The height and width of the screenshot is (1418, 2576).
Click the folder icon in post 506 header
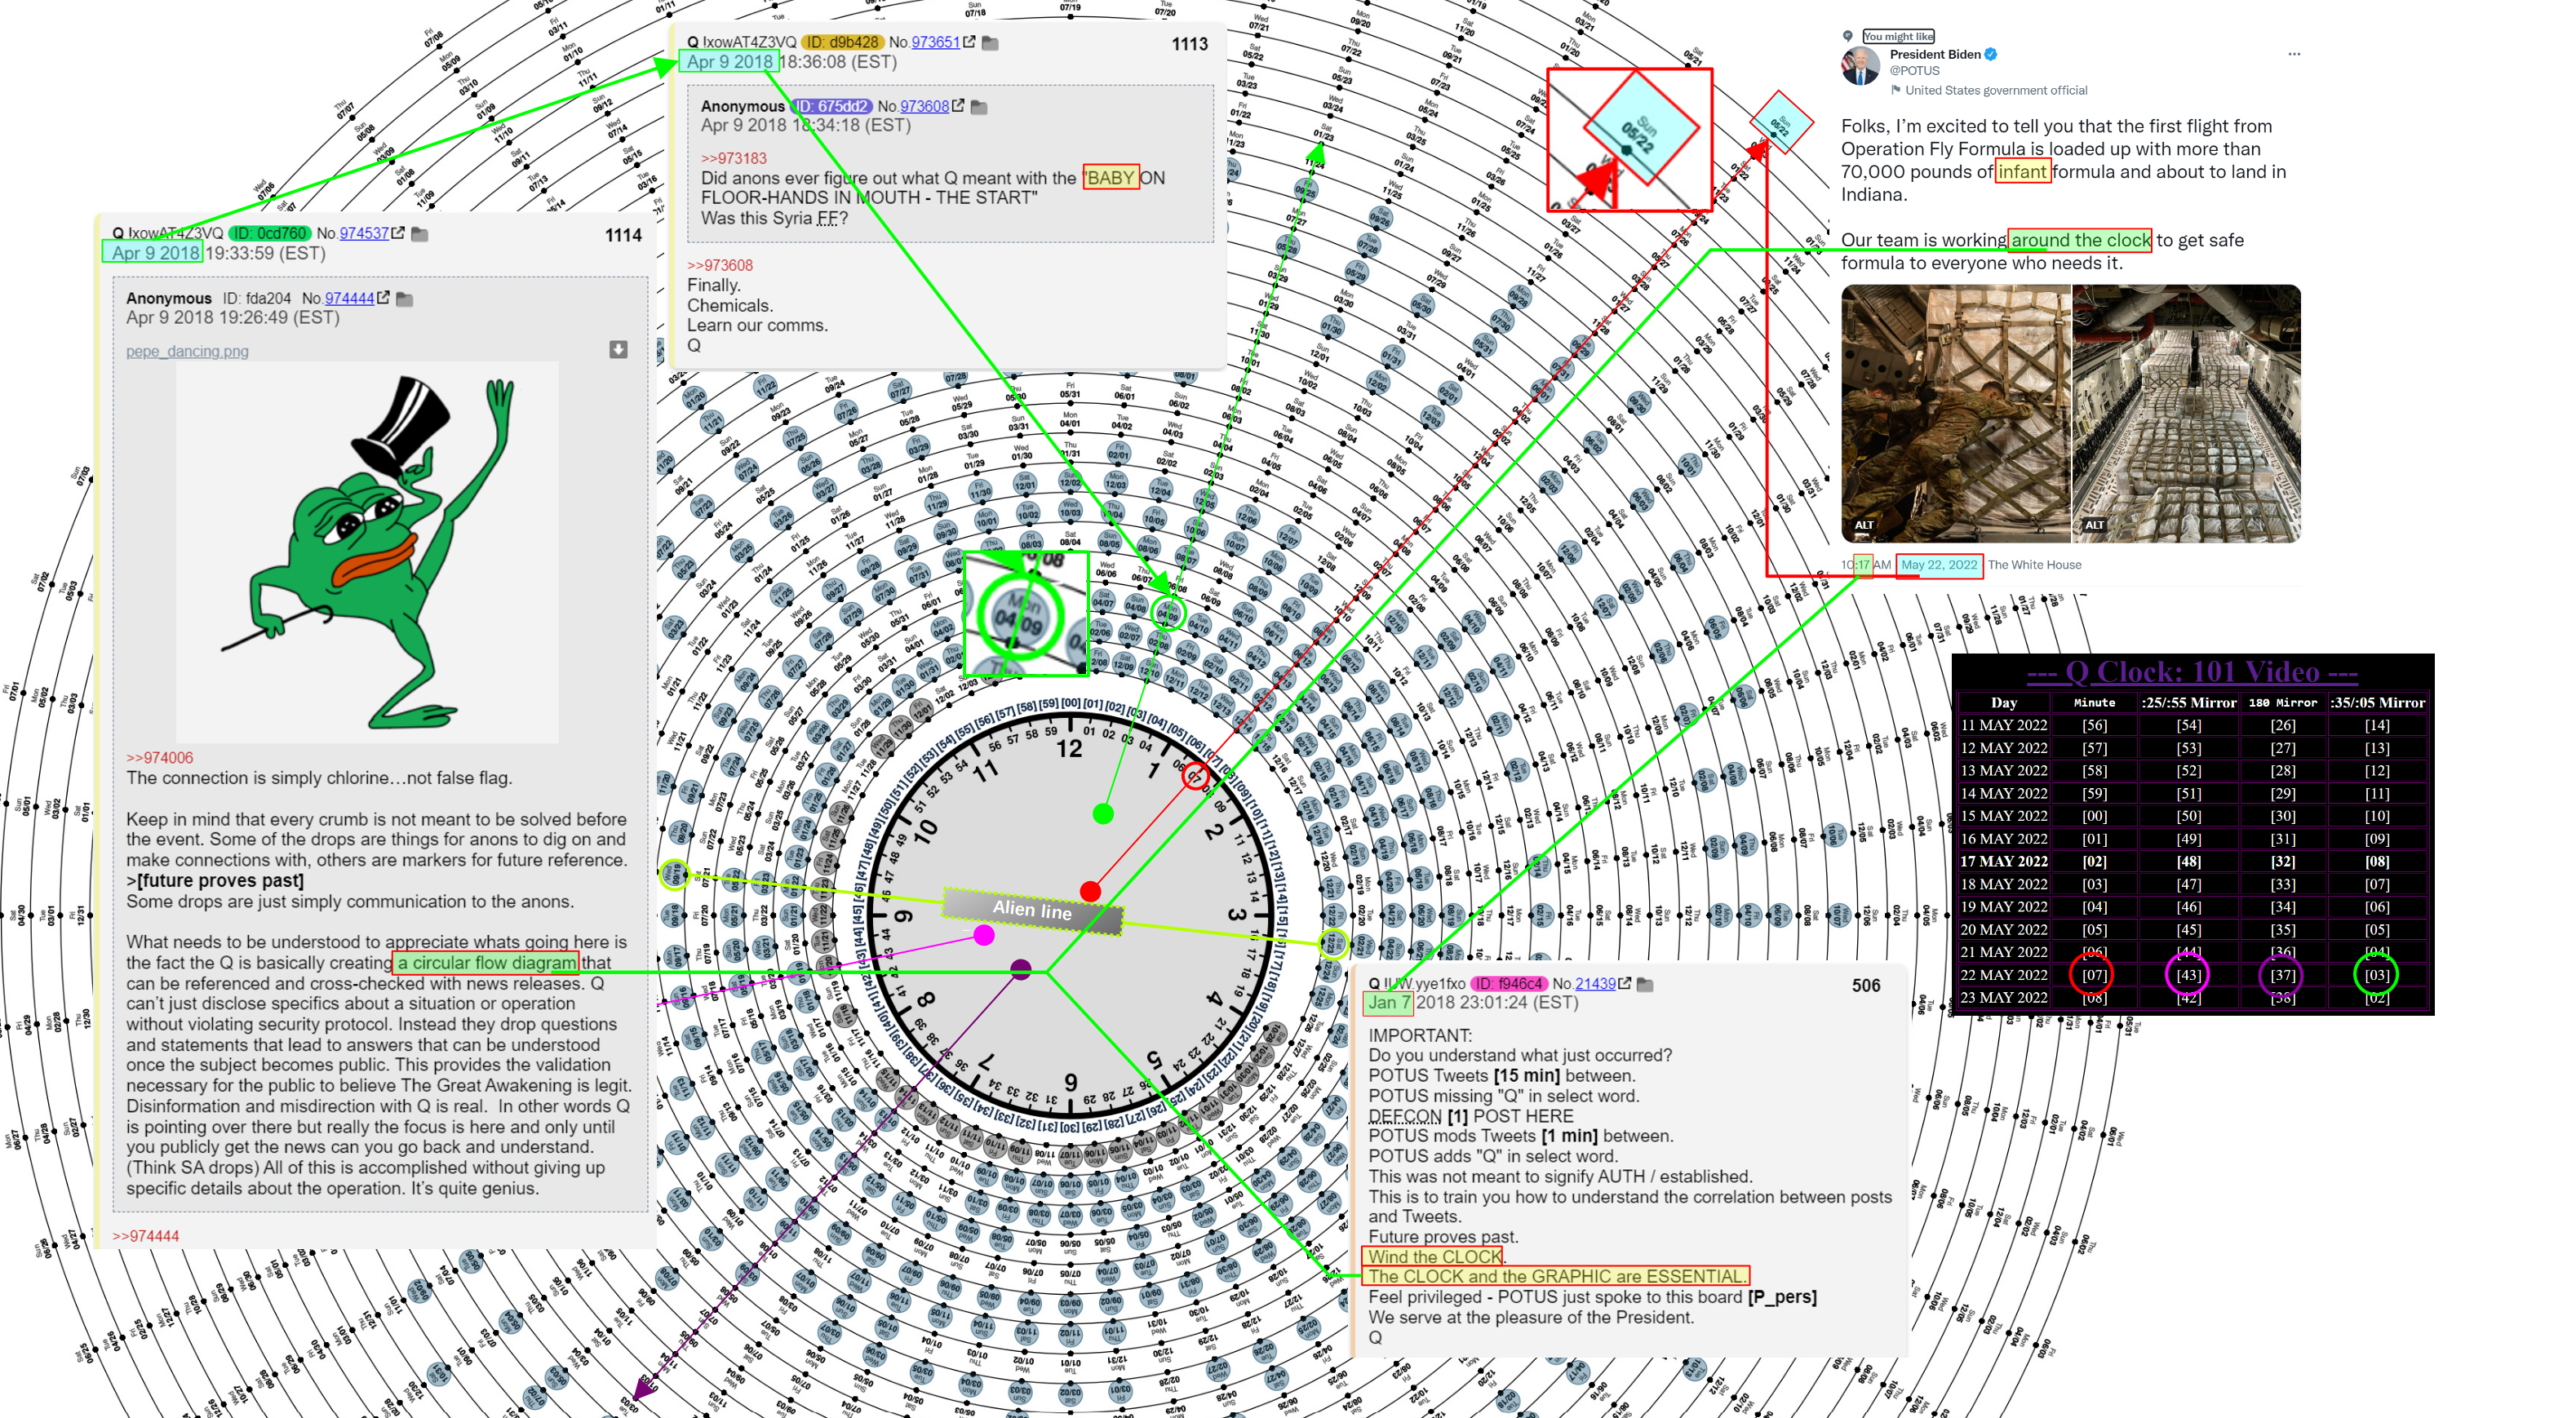coord(1645,984)
